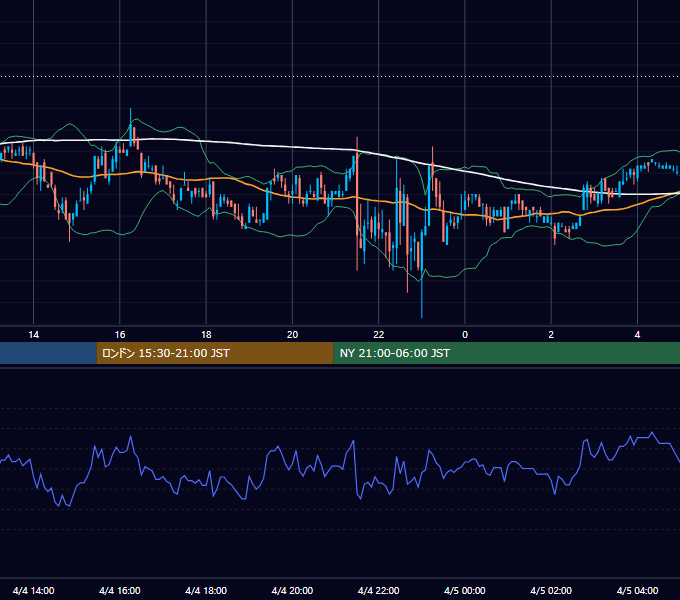
Task: Click the 4/4 14:00 date label
Action: coord(33,590)
